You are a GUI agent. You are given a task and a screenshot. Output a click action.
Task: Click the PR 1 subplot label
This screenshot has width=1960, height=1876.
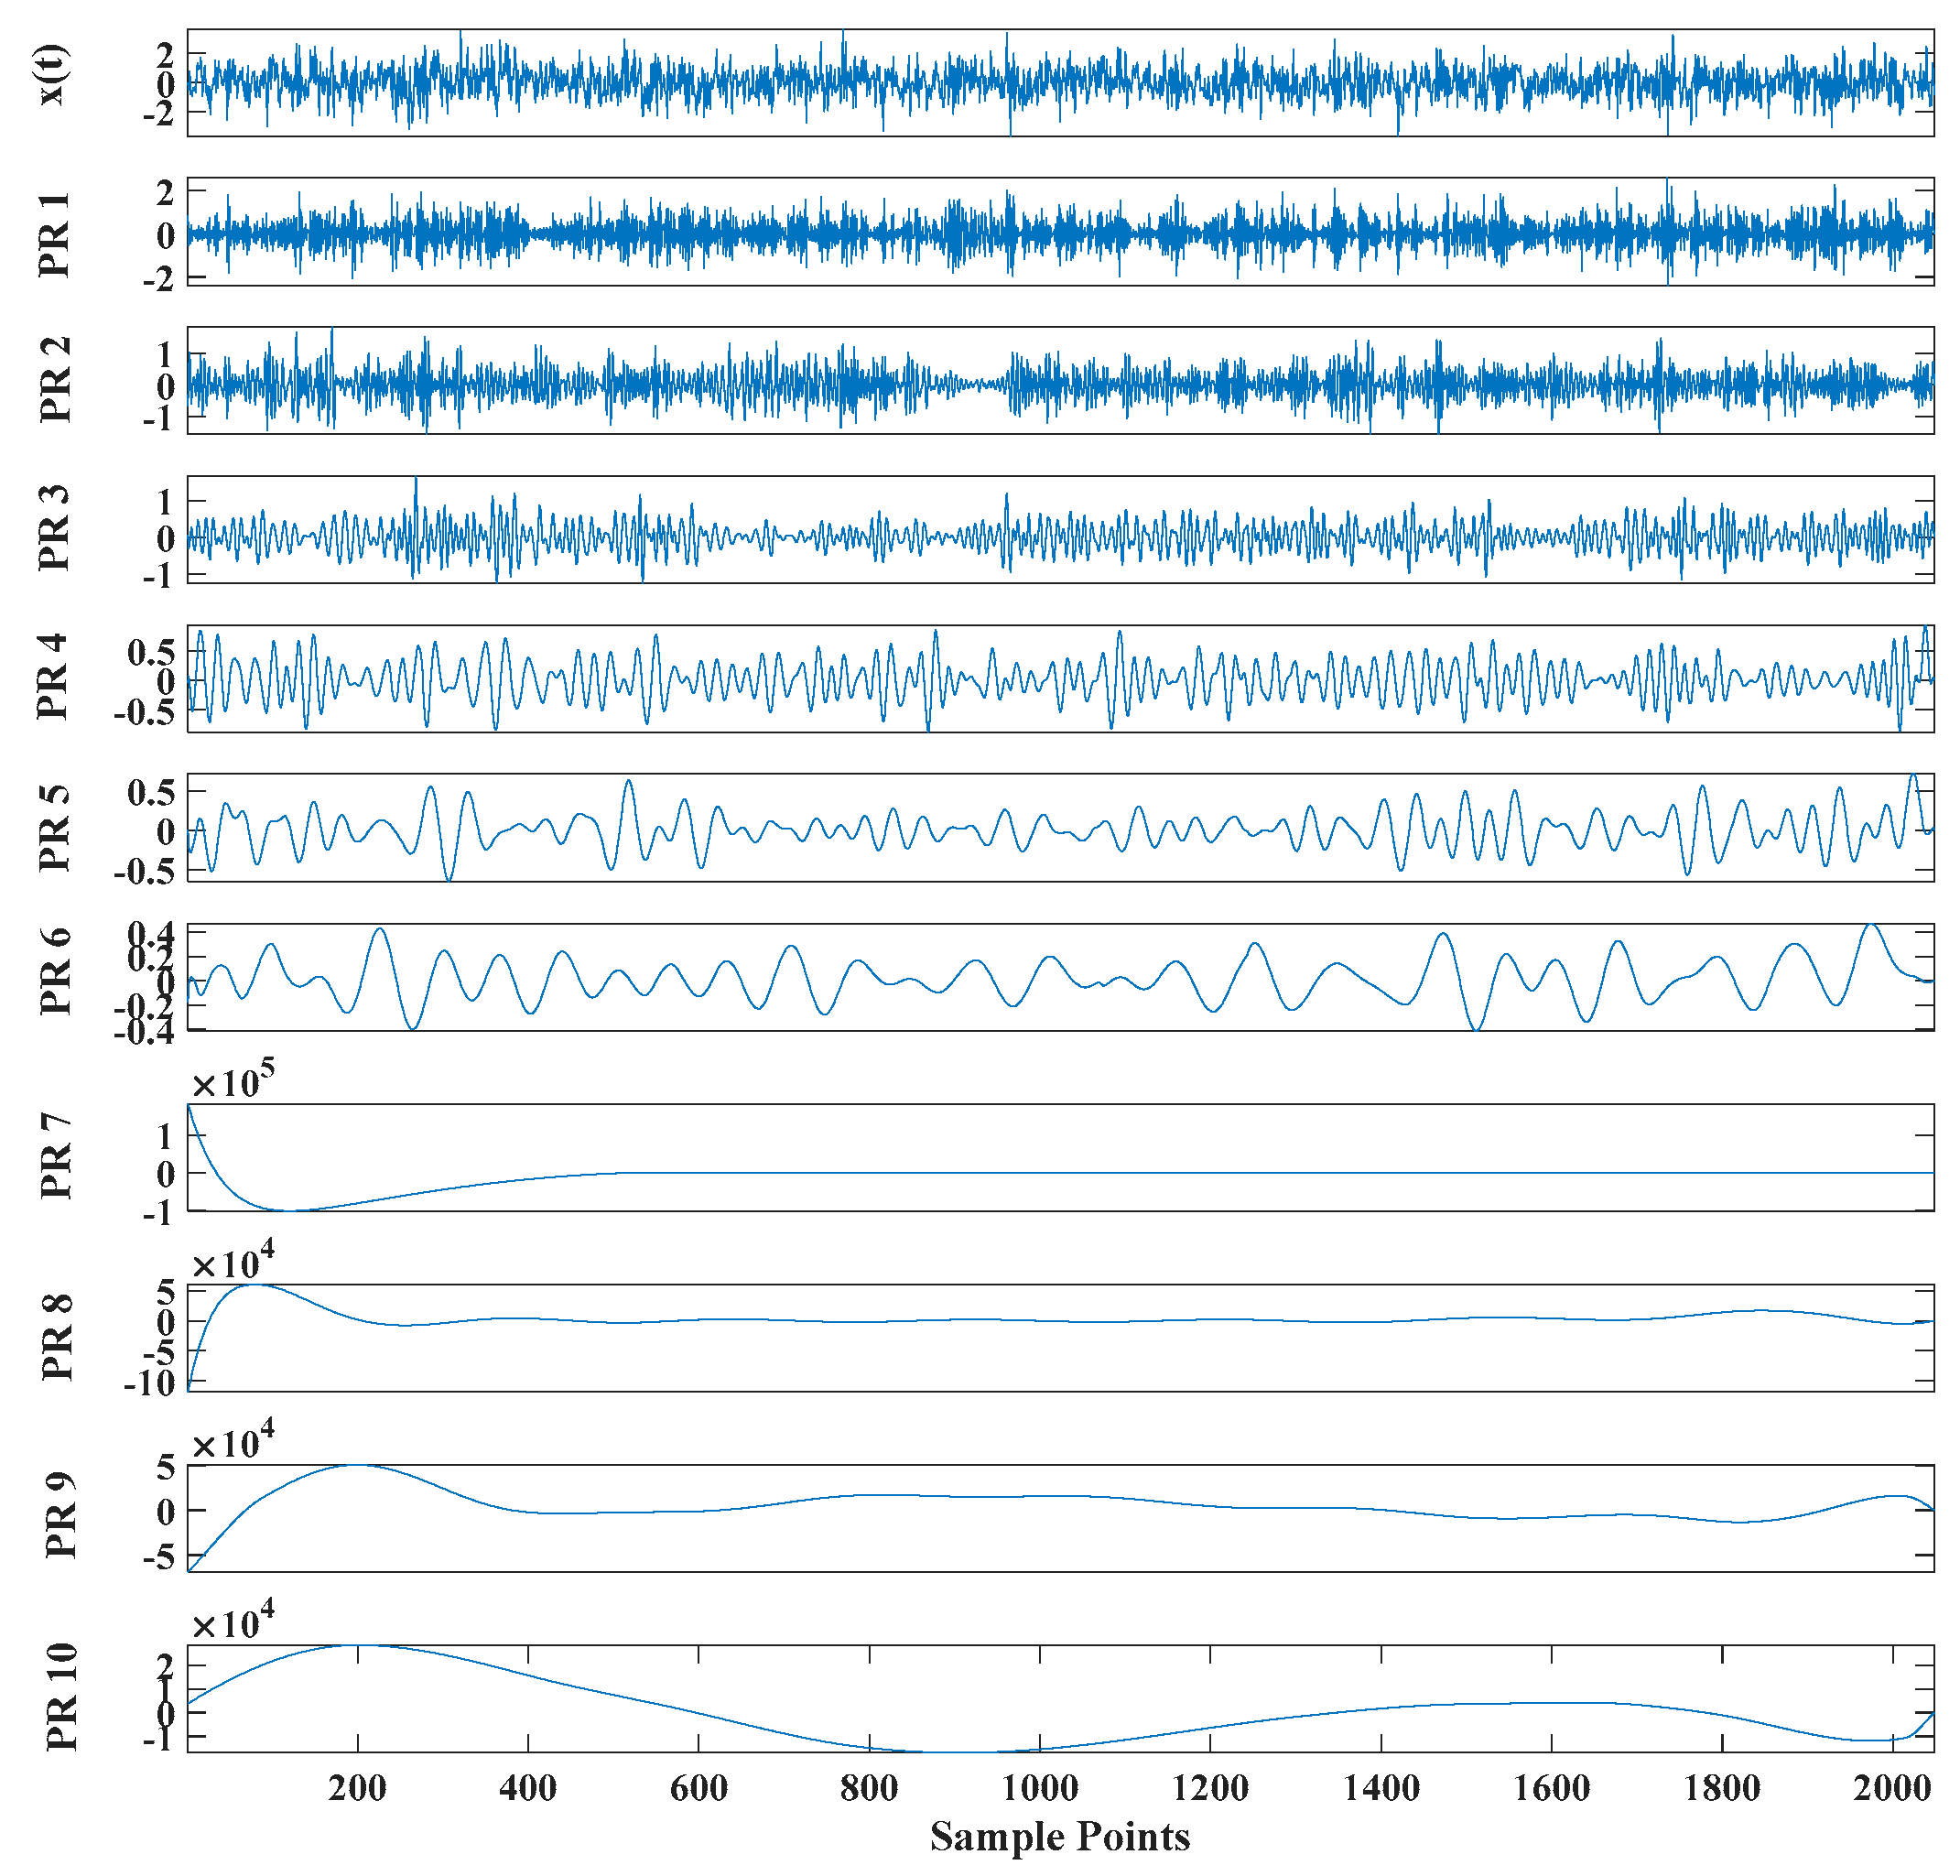(x=54, y=234)
